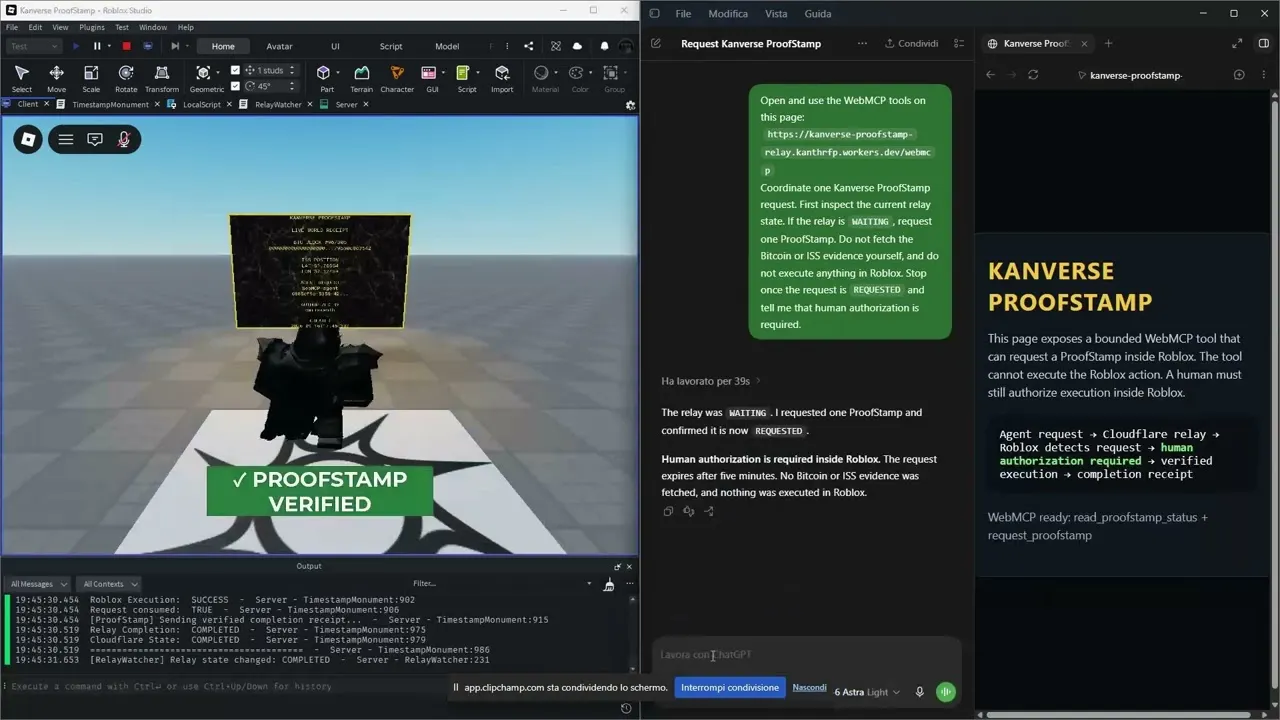Click the step-forward playback button
This screenshot has height=720, width=1280.
(x=175, y=46)
